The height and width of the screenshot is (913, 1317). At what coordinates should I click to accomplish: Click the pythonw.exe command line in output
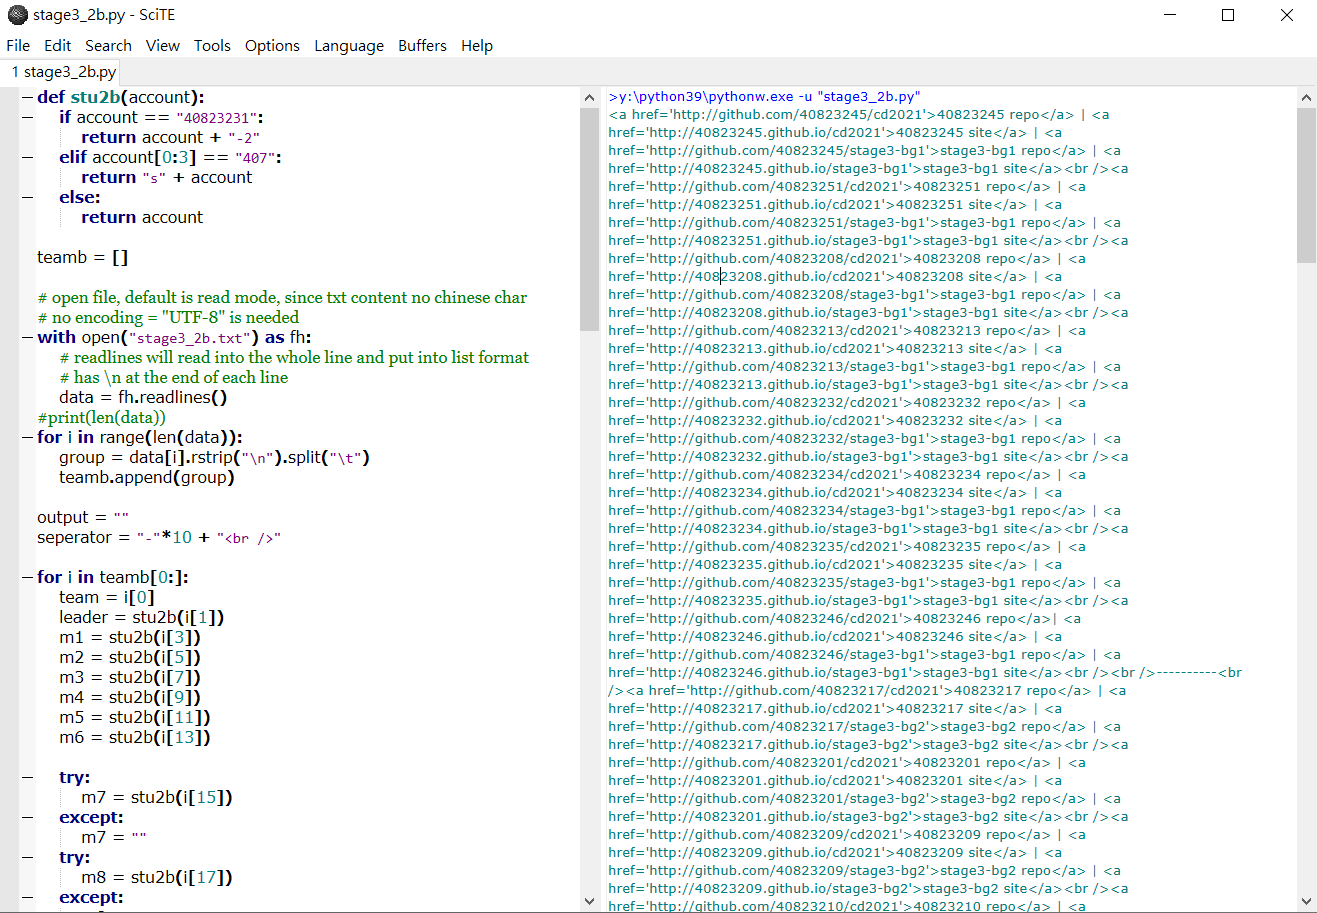click(764, 97)
